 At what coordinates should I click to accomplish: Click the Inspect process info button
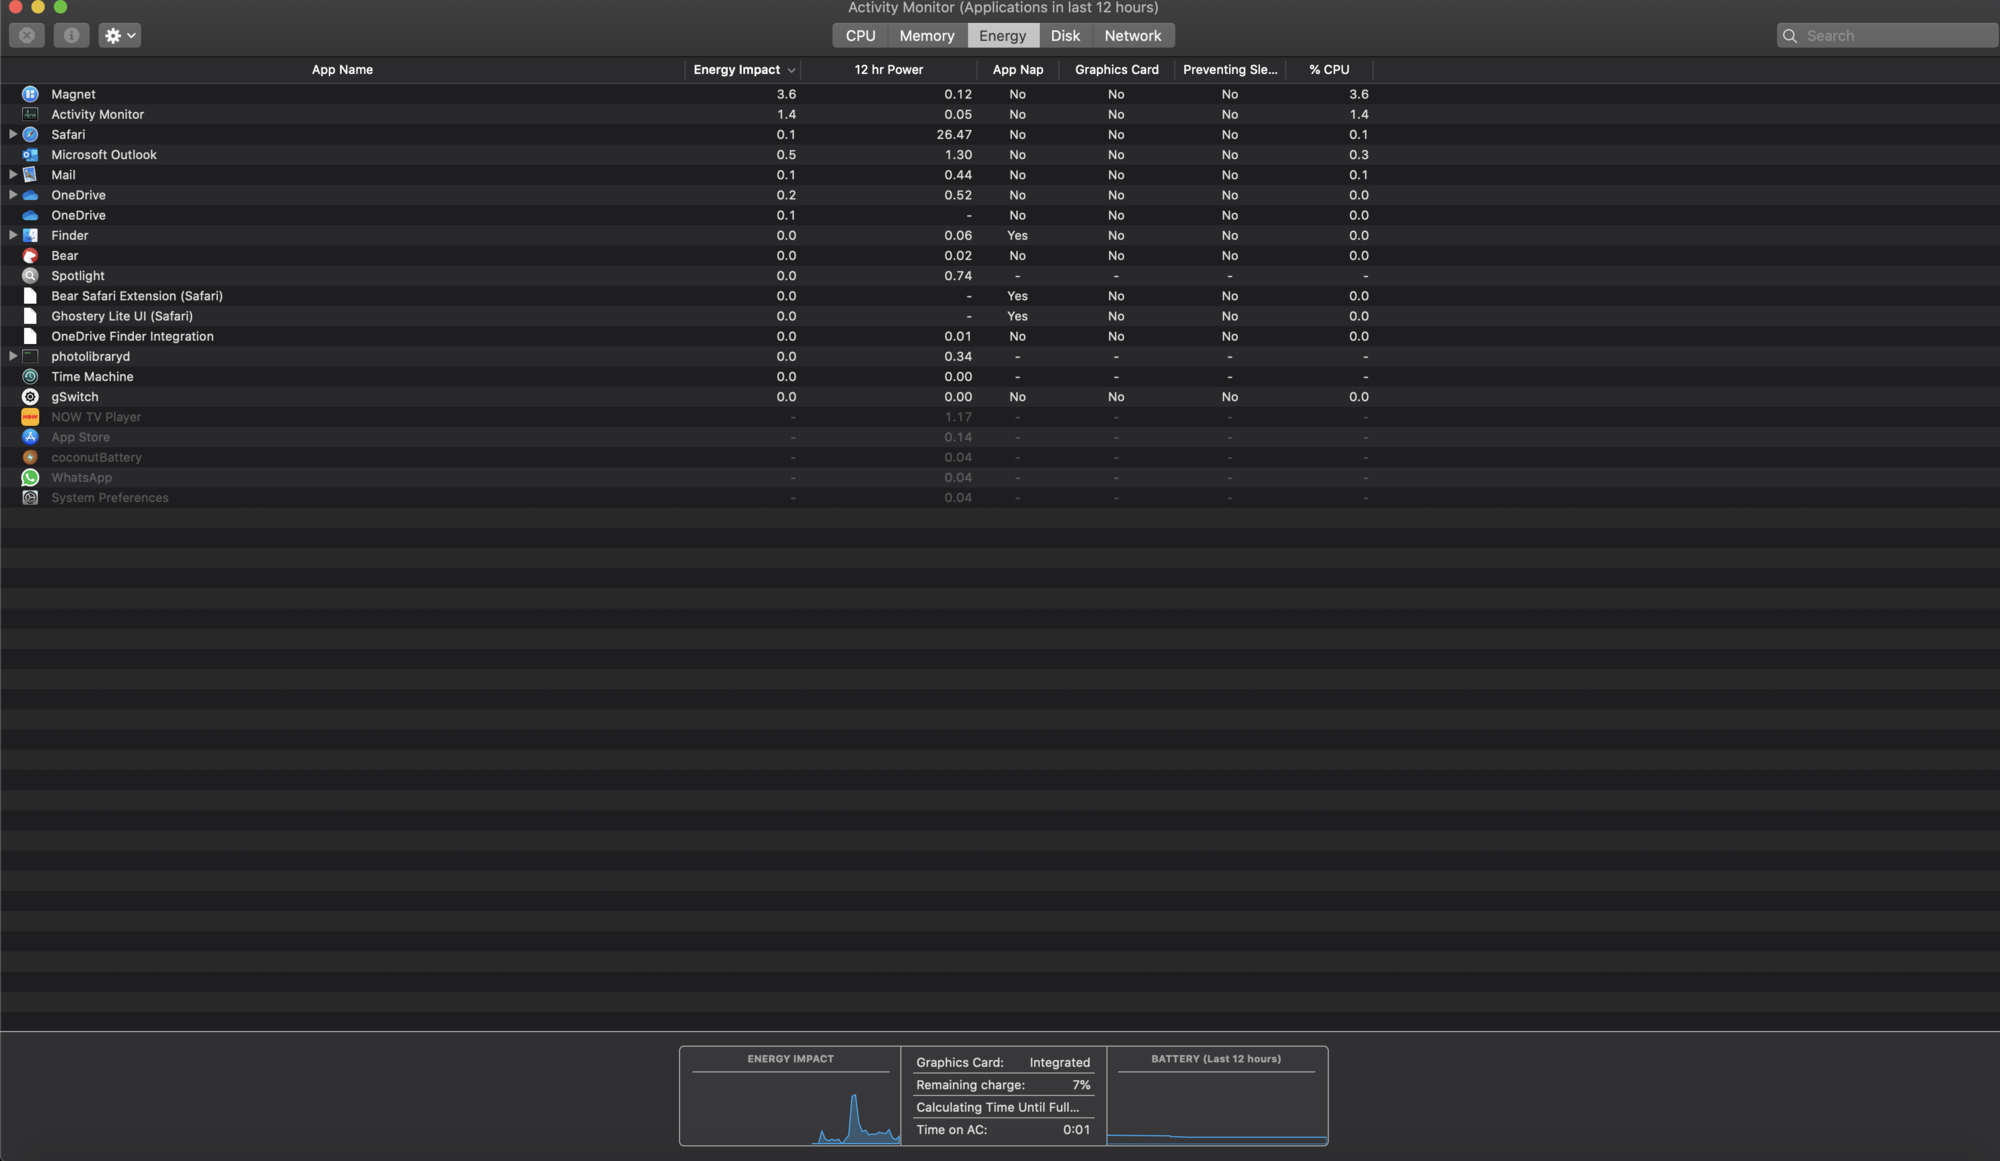click(x=71, y=35)
